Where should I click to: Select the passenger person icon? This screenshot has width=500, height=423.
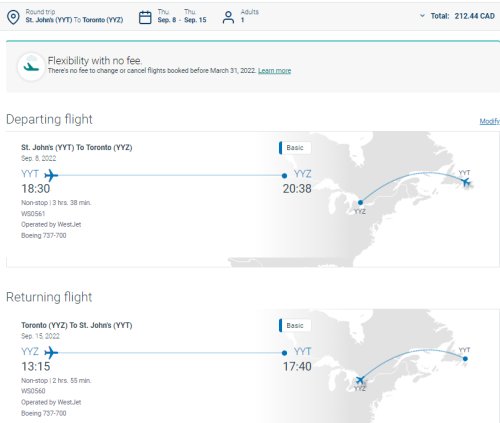click(228, 17)
